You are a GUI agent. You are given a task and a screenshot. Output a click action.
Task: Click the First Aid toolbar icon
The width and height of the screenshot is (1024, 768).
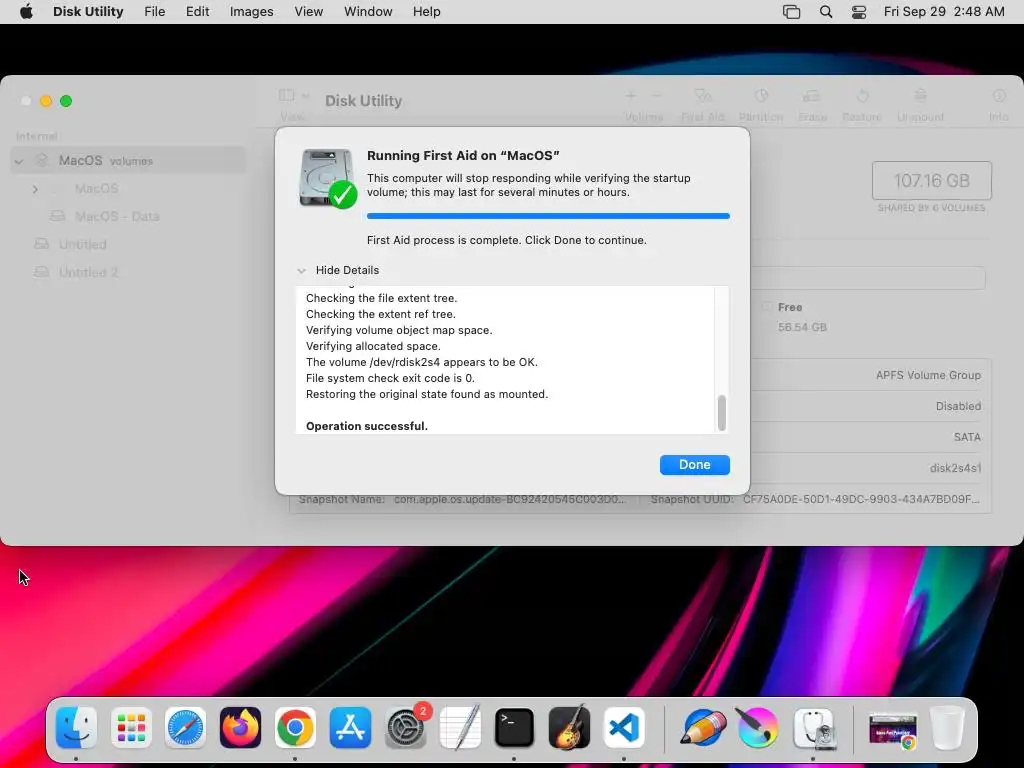click(x=703, y=96)
